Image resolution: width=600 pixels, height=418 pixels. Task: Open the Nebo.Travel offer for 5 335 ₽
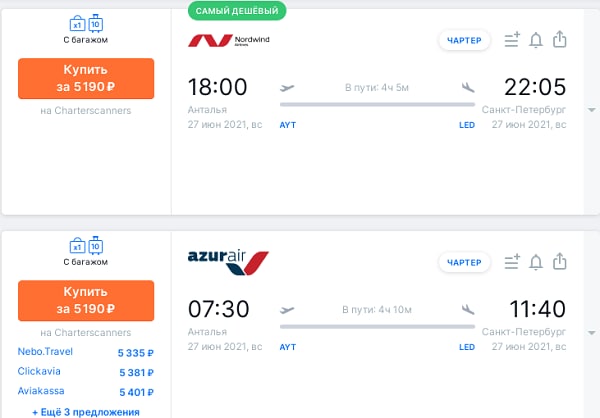[x=86, y=352]
